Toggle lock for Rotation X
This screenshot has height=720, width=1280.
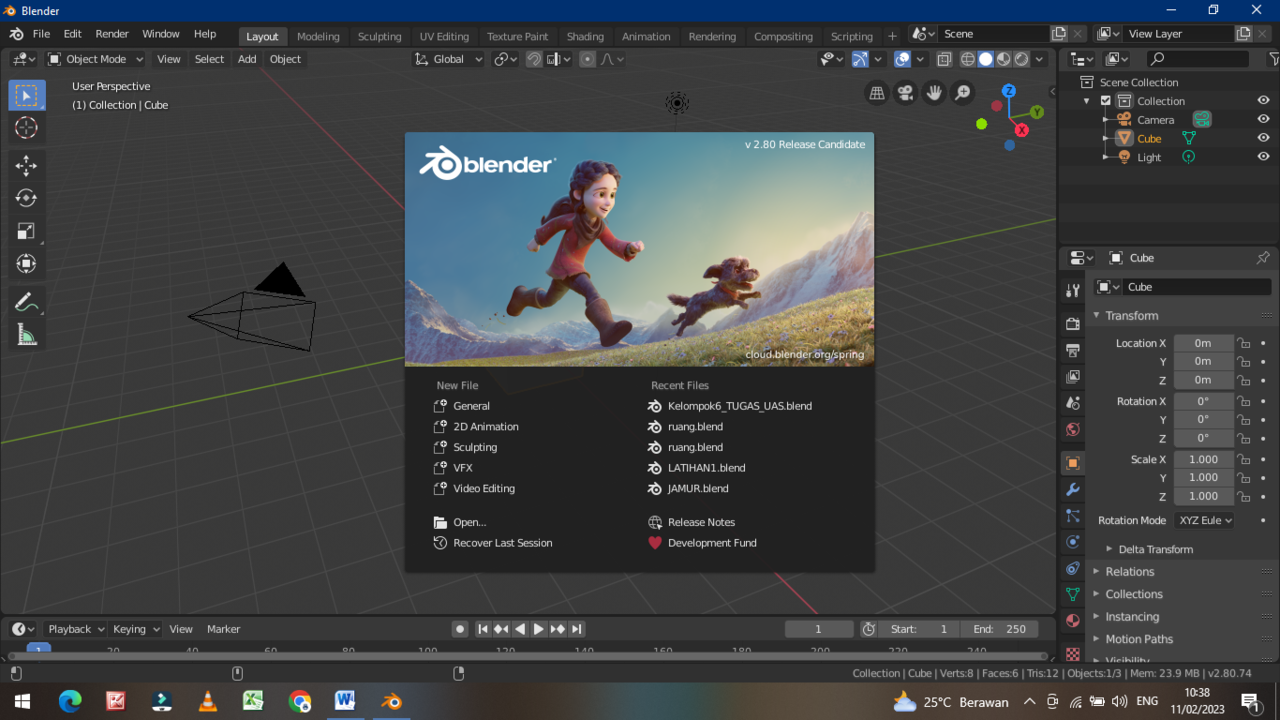click(1244, 401)
